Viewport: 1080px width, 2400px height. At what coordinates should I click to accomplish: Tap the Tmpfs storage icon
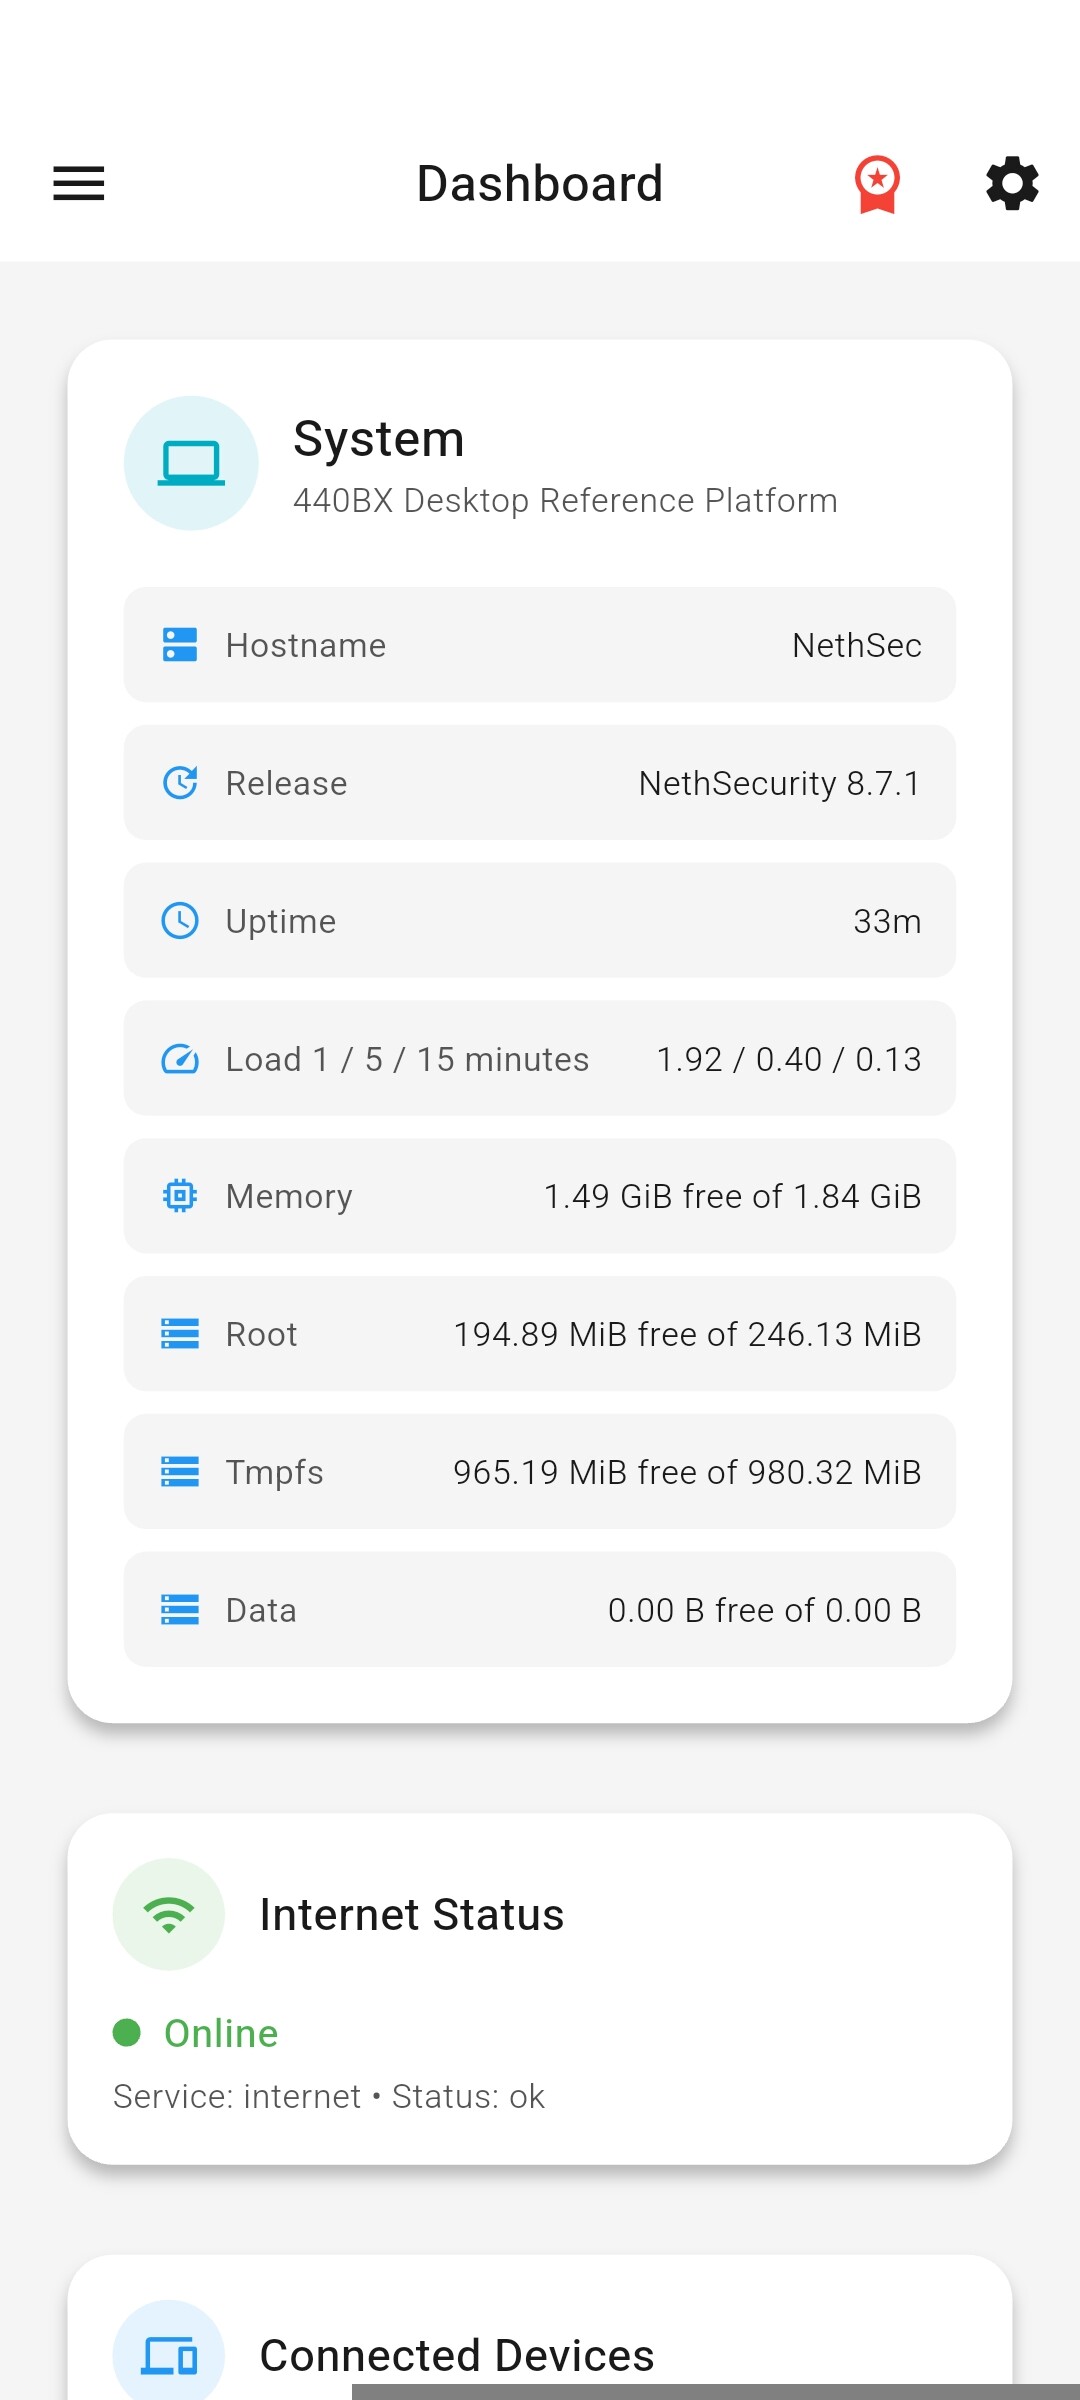pyautogui.click(x=180, y=1472)
